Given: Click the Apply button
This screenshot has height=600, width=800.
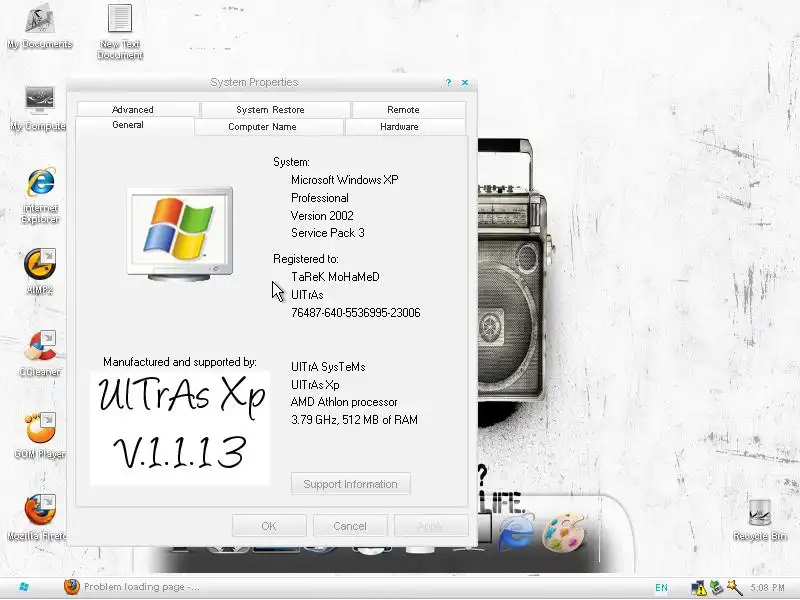Looking at the screenshot, I should (x=431, y=526).
